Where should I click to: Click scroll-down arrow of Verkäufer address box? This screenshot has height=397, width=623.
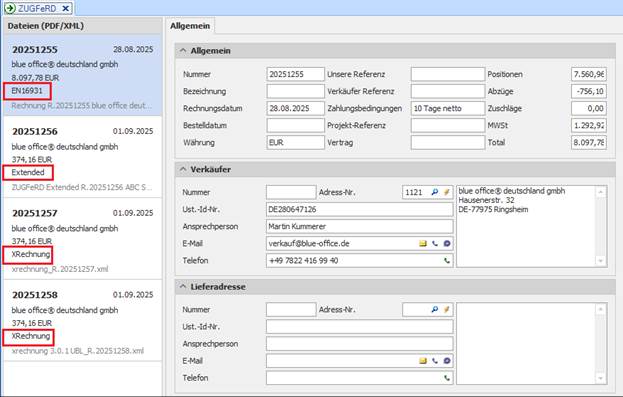coord(601,261)
